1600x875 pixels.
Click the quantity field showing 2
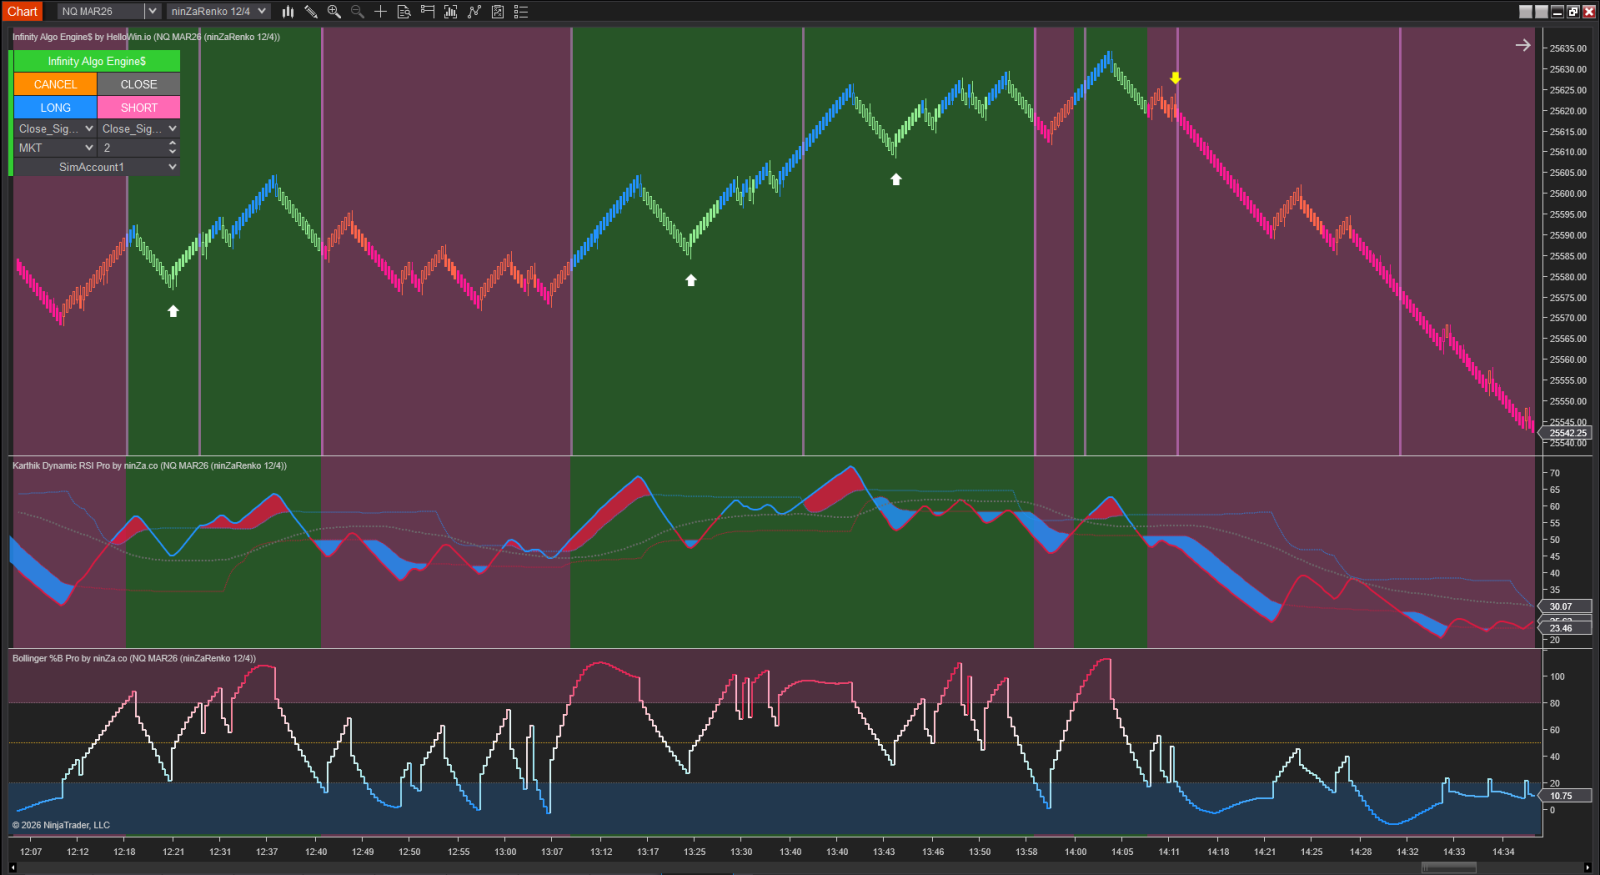(x=132, y=148)
